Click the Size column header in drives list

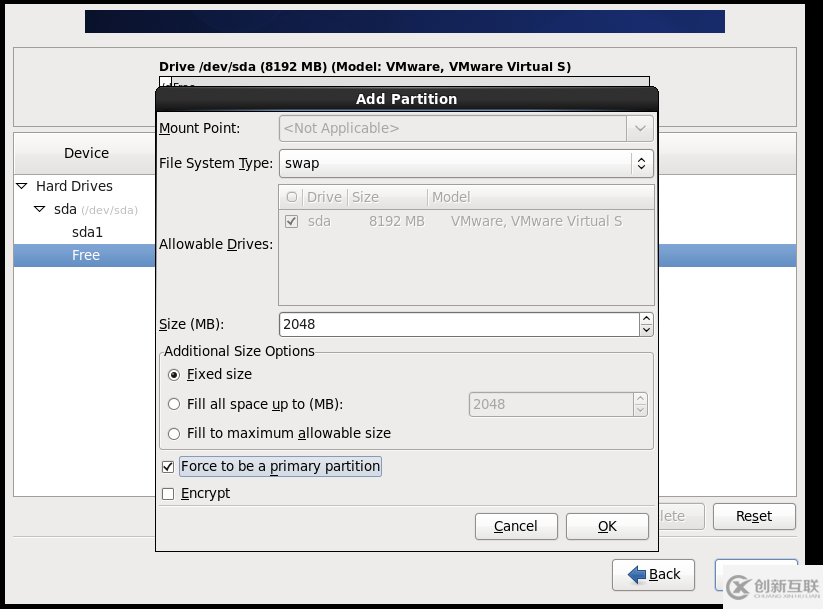387,197
